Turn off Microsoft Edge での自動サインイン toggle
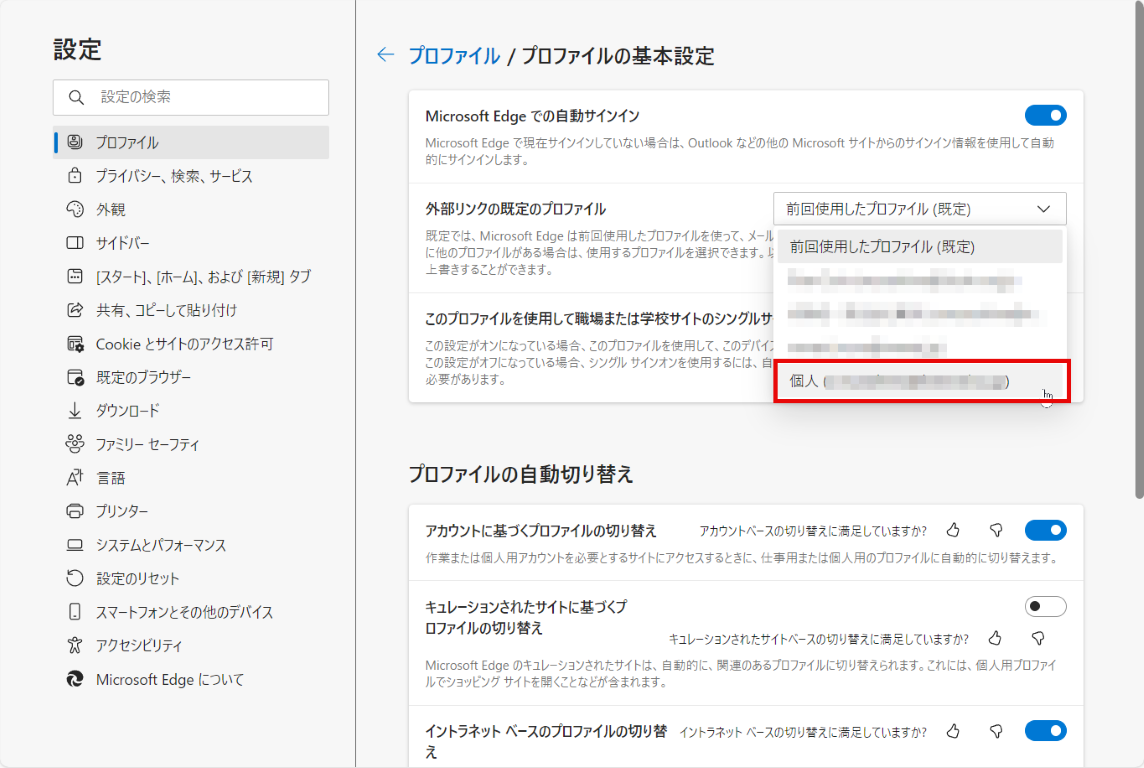 (1046, 115)
